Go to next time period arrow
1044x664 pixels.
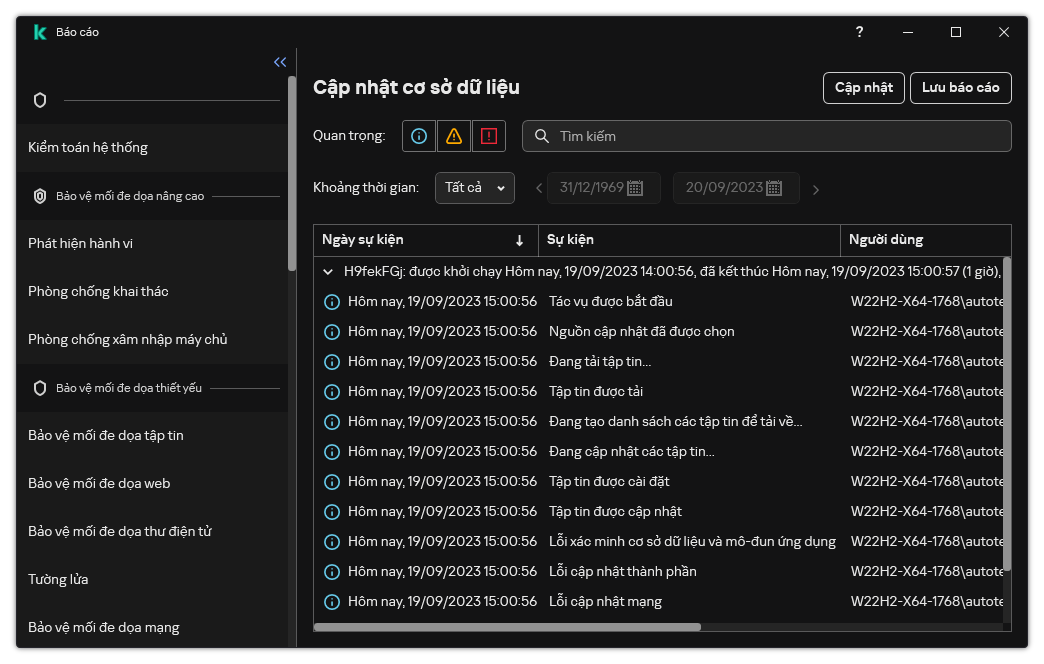[x=815, y=189]
